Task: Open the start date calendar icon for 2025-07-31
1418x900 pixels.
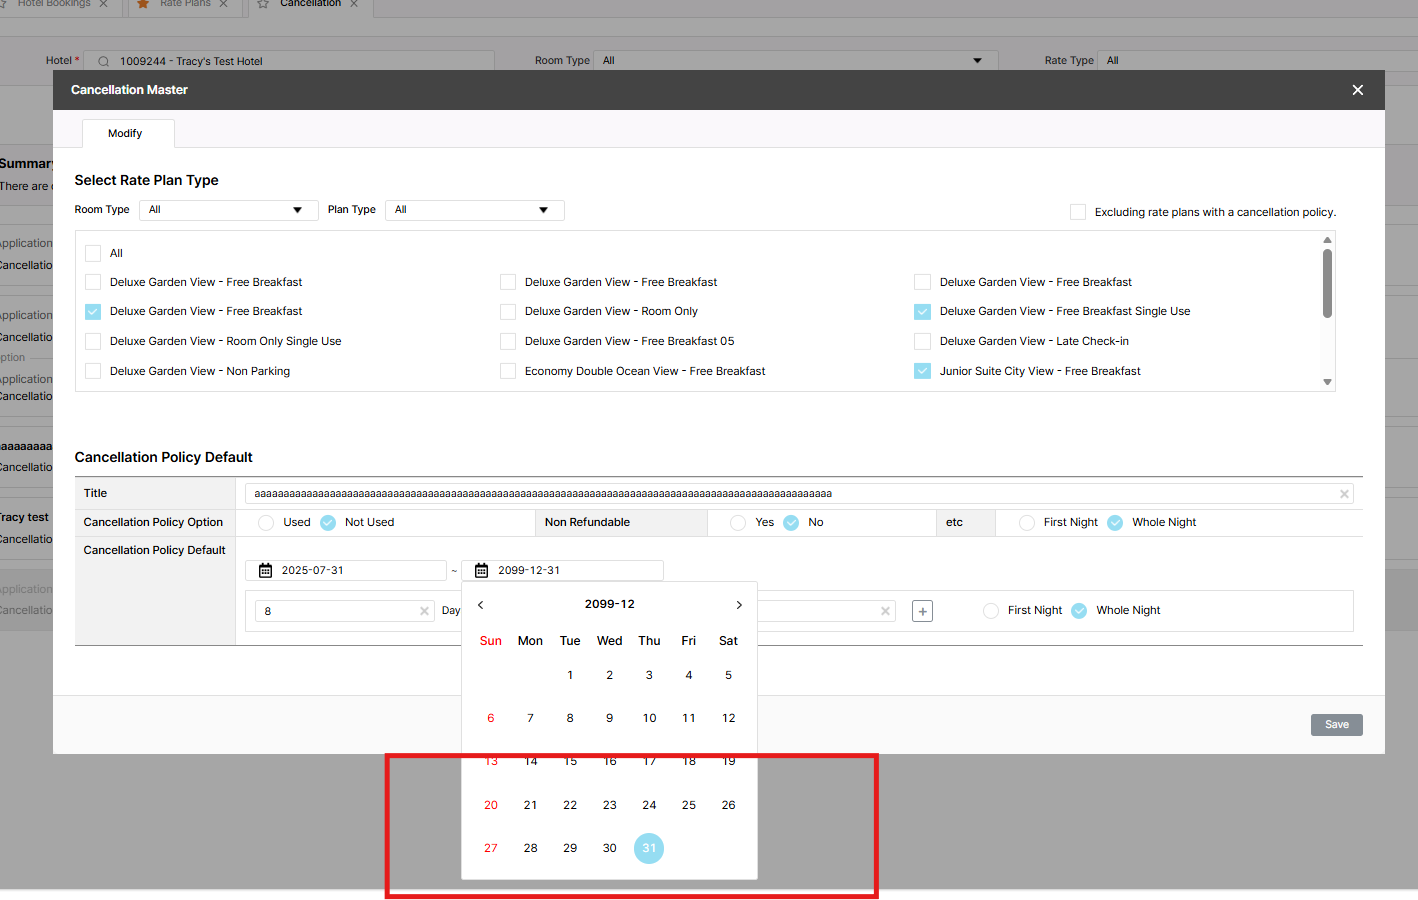Action: click(266, 570)
